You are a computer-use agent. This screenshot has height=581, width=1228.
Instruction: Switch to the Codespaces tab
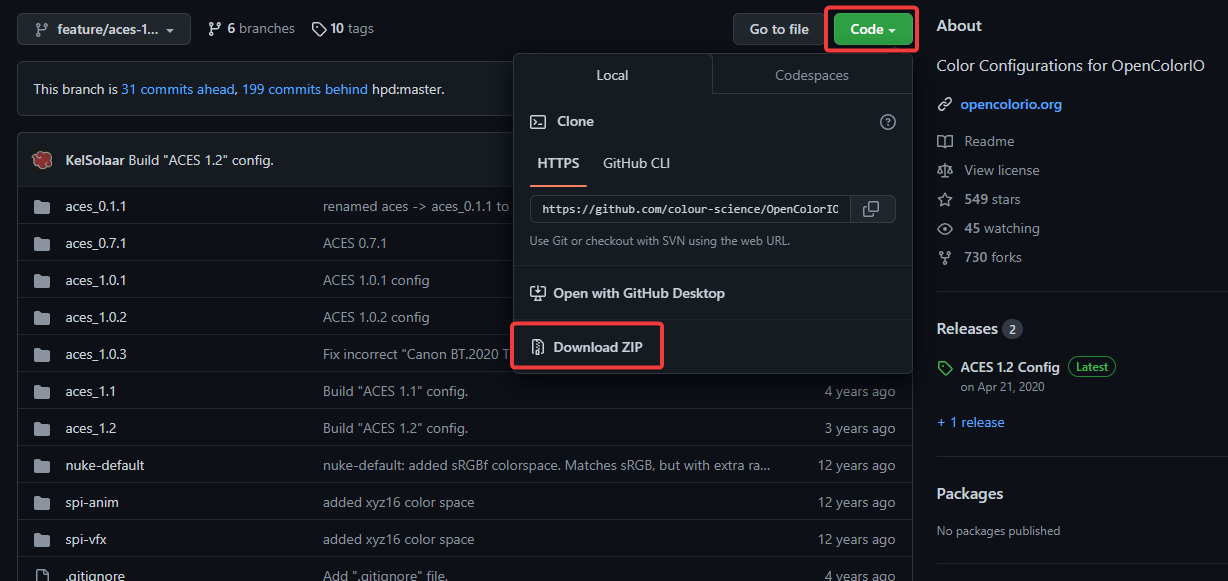click(x=811, y=75)
